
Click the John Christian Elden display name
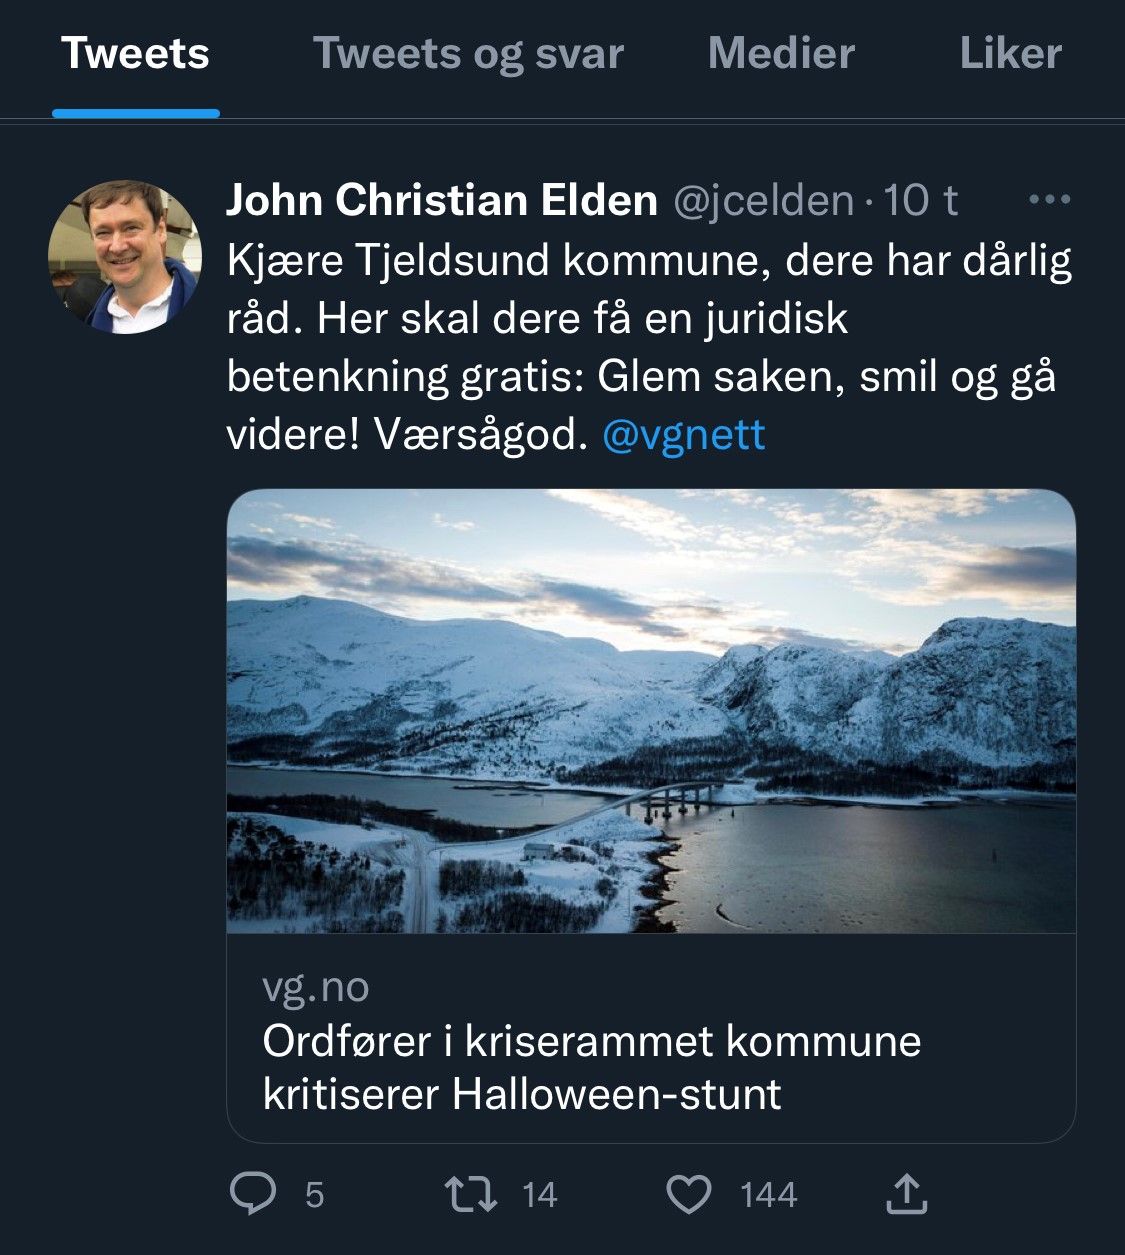441,200
